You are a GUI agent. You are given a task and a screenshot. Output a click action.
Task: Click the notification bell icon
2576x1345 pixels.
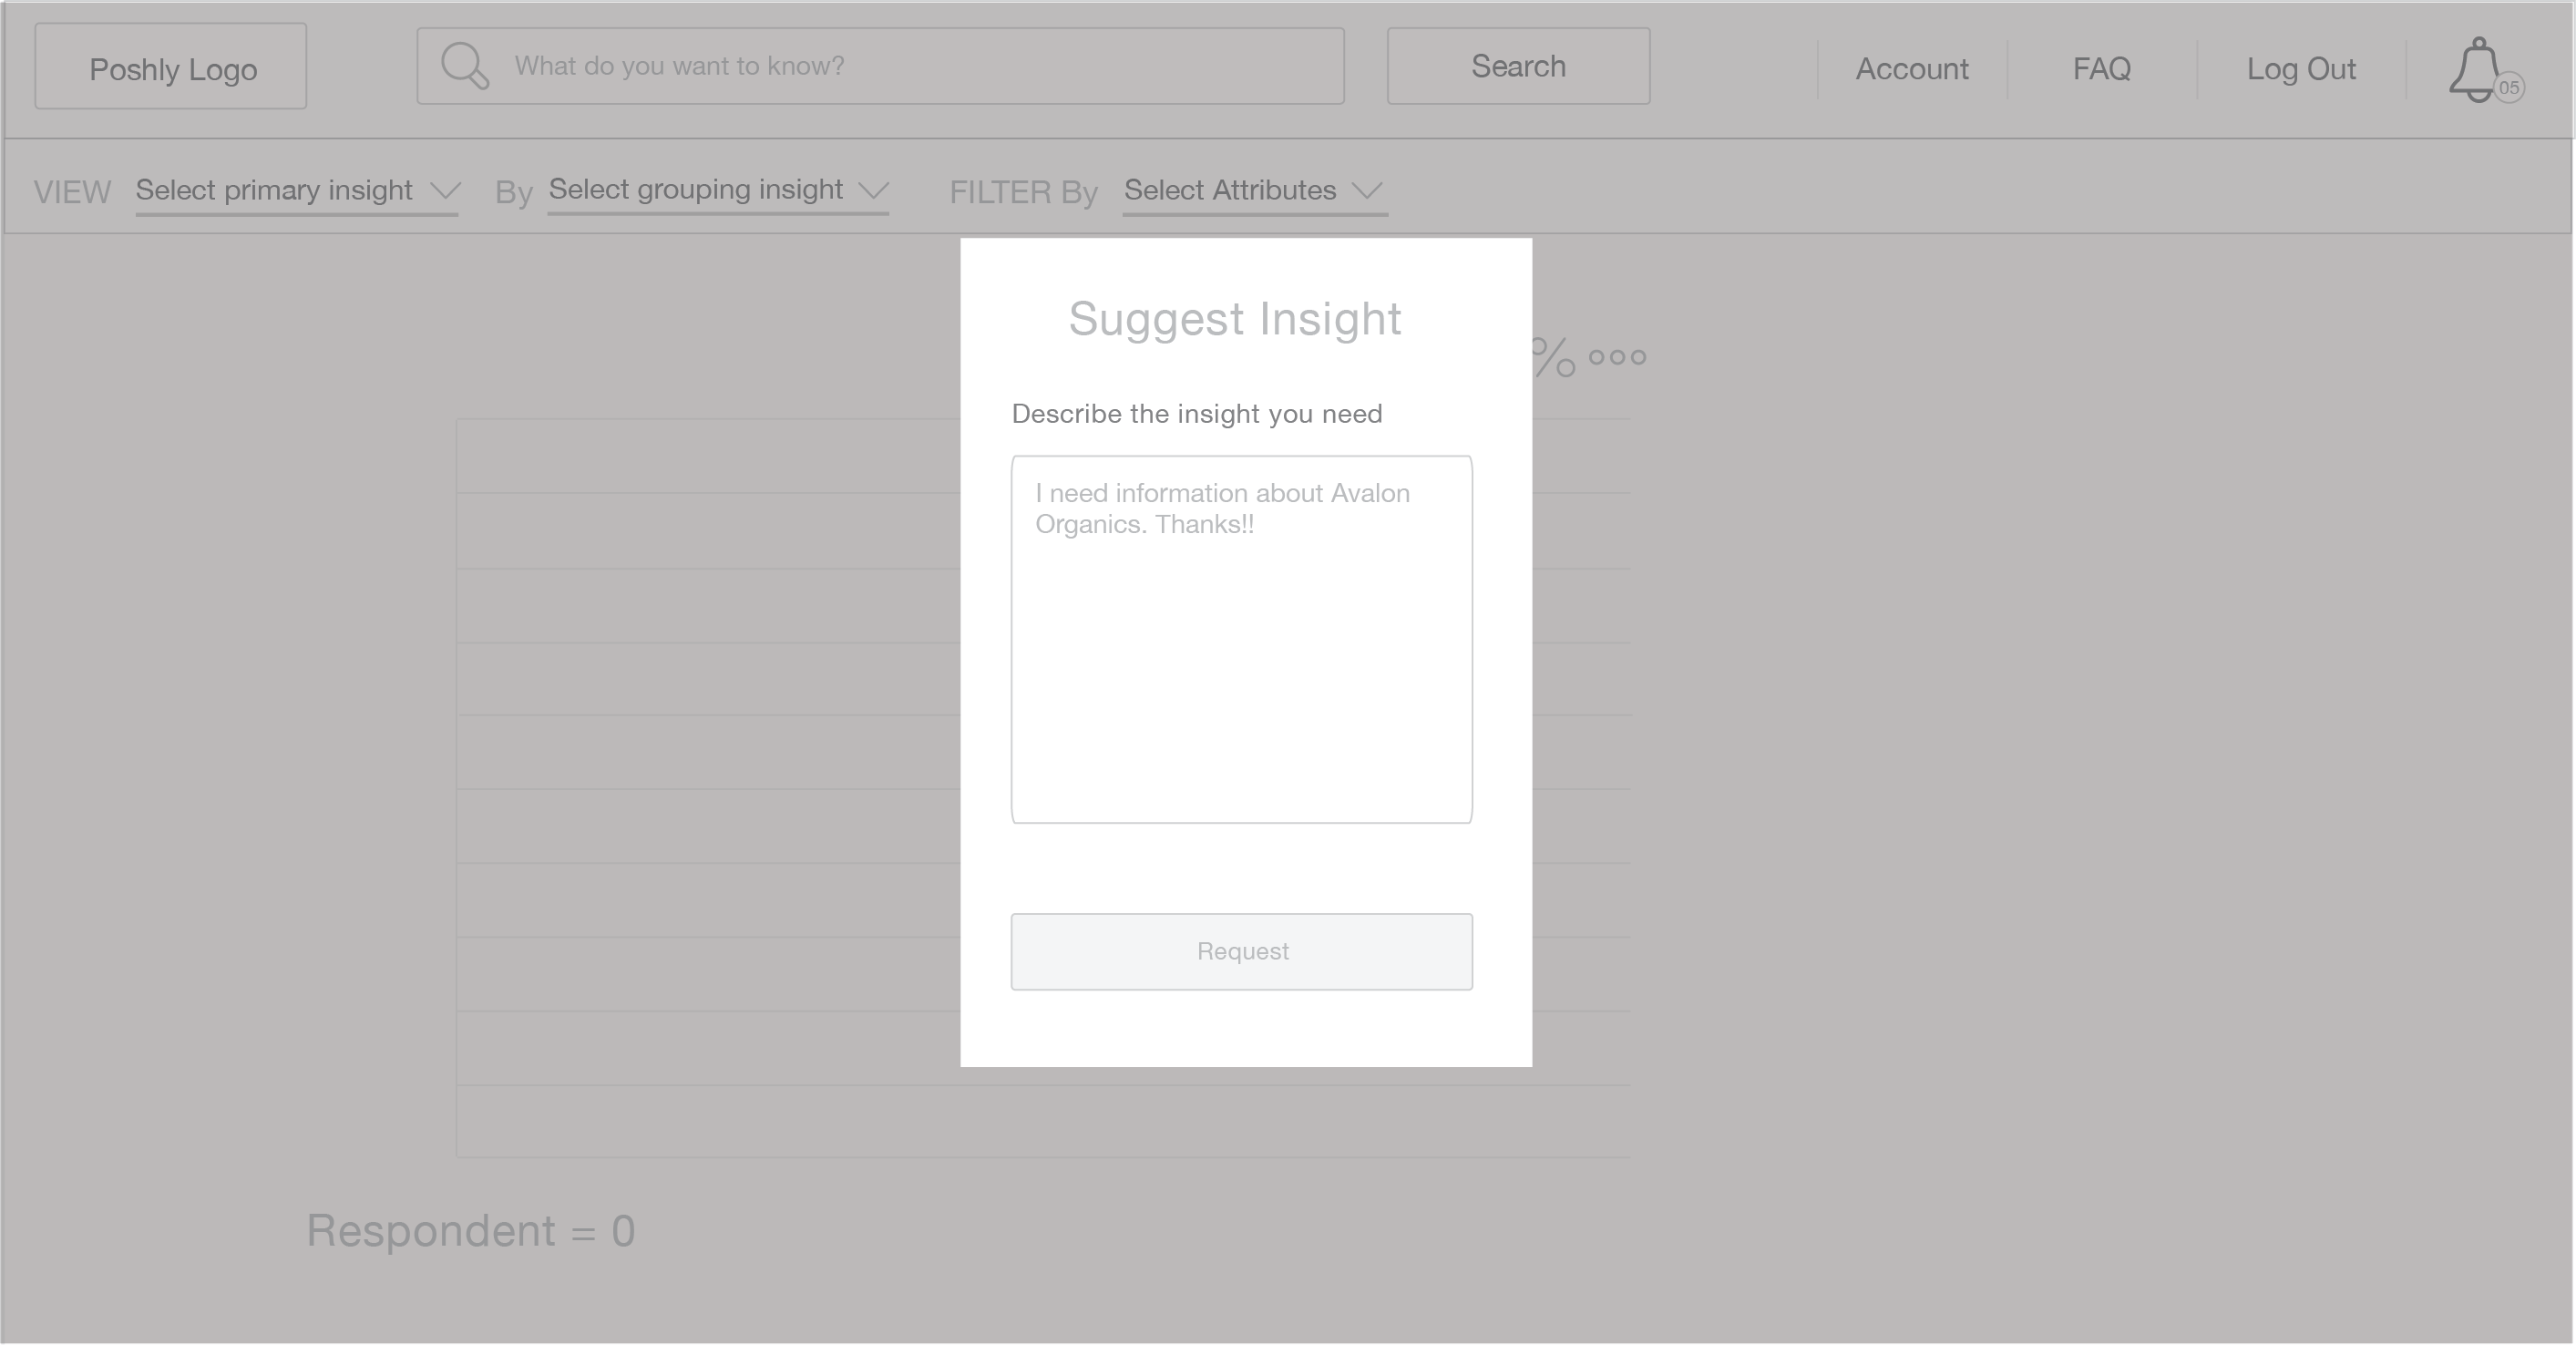pos(2476,69)
